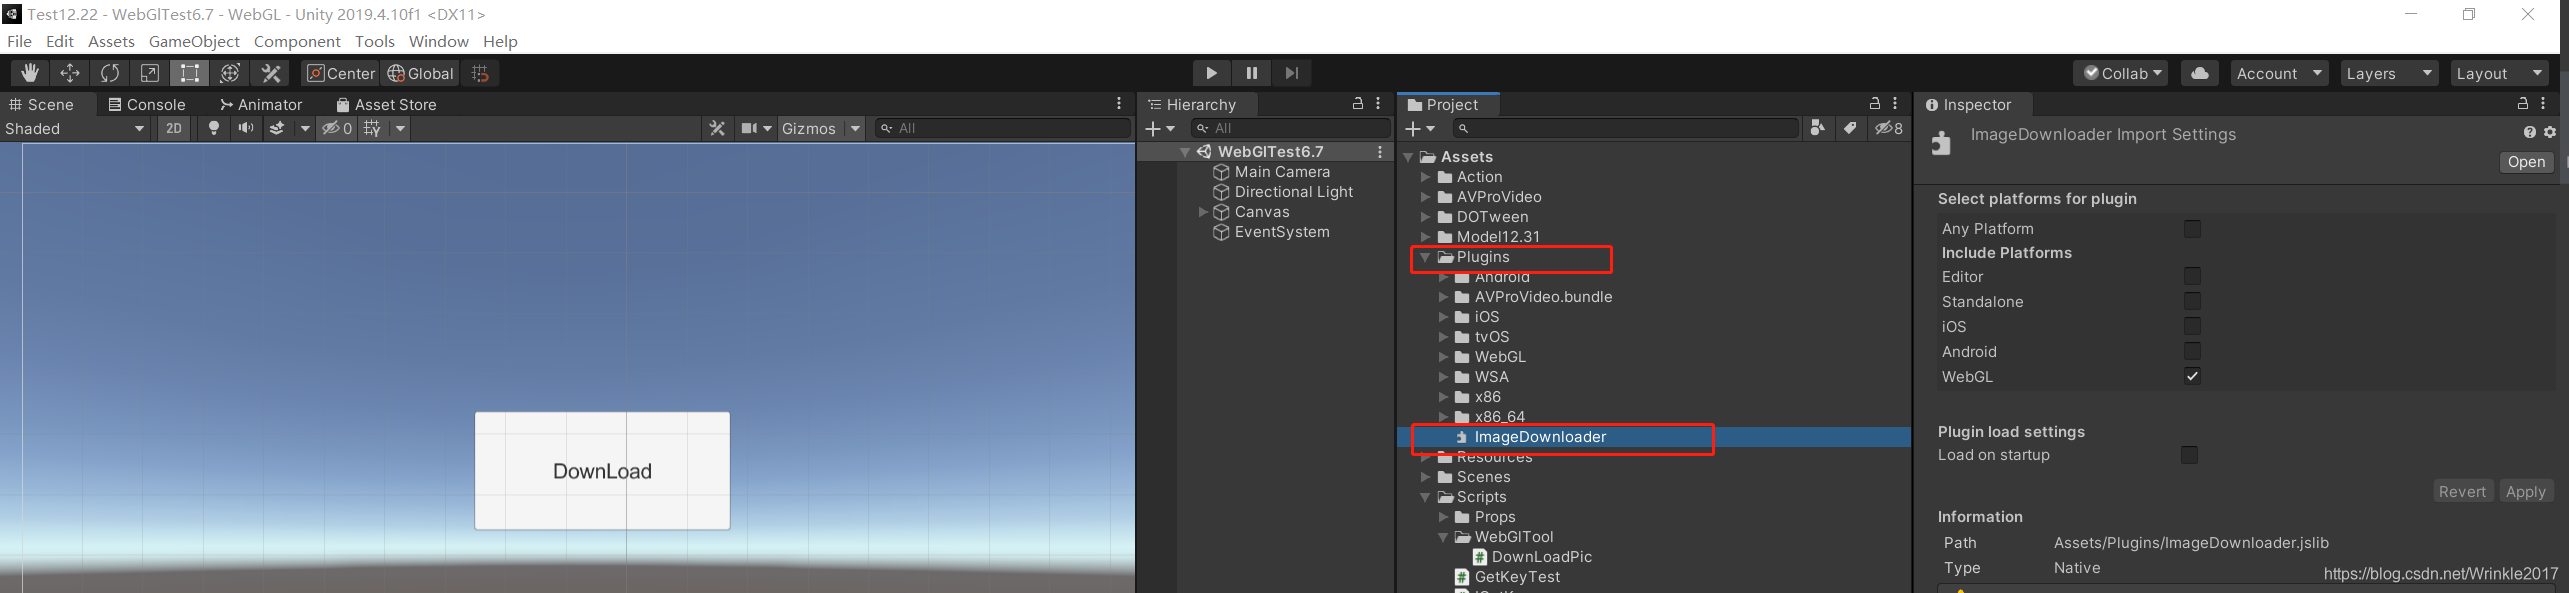2569x593 pixels.
Task: Toggle scene lighting bulb icon
Action: [213, 128]
